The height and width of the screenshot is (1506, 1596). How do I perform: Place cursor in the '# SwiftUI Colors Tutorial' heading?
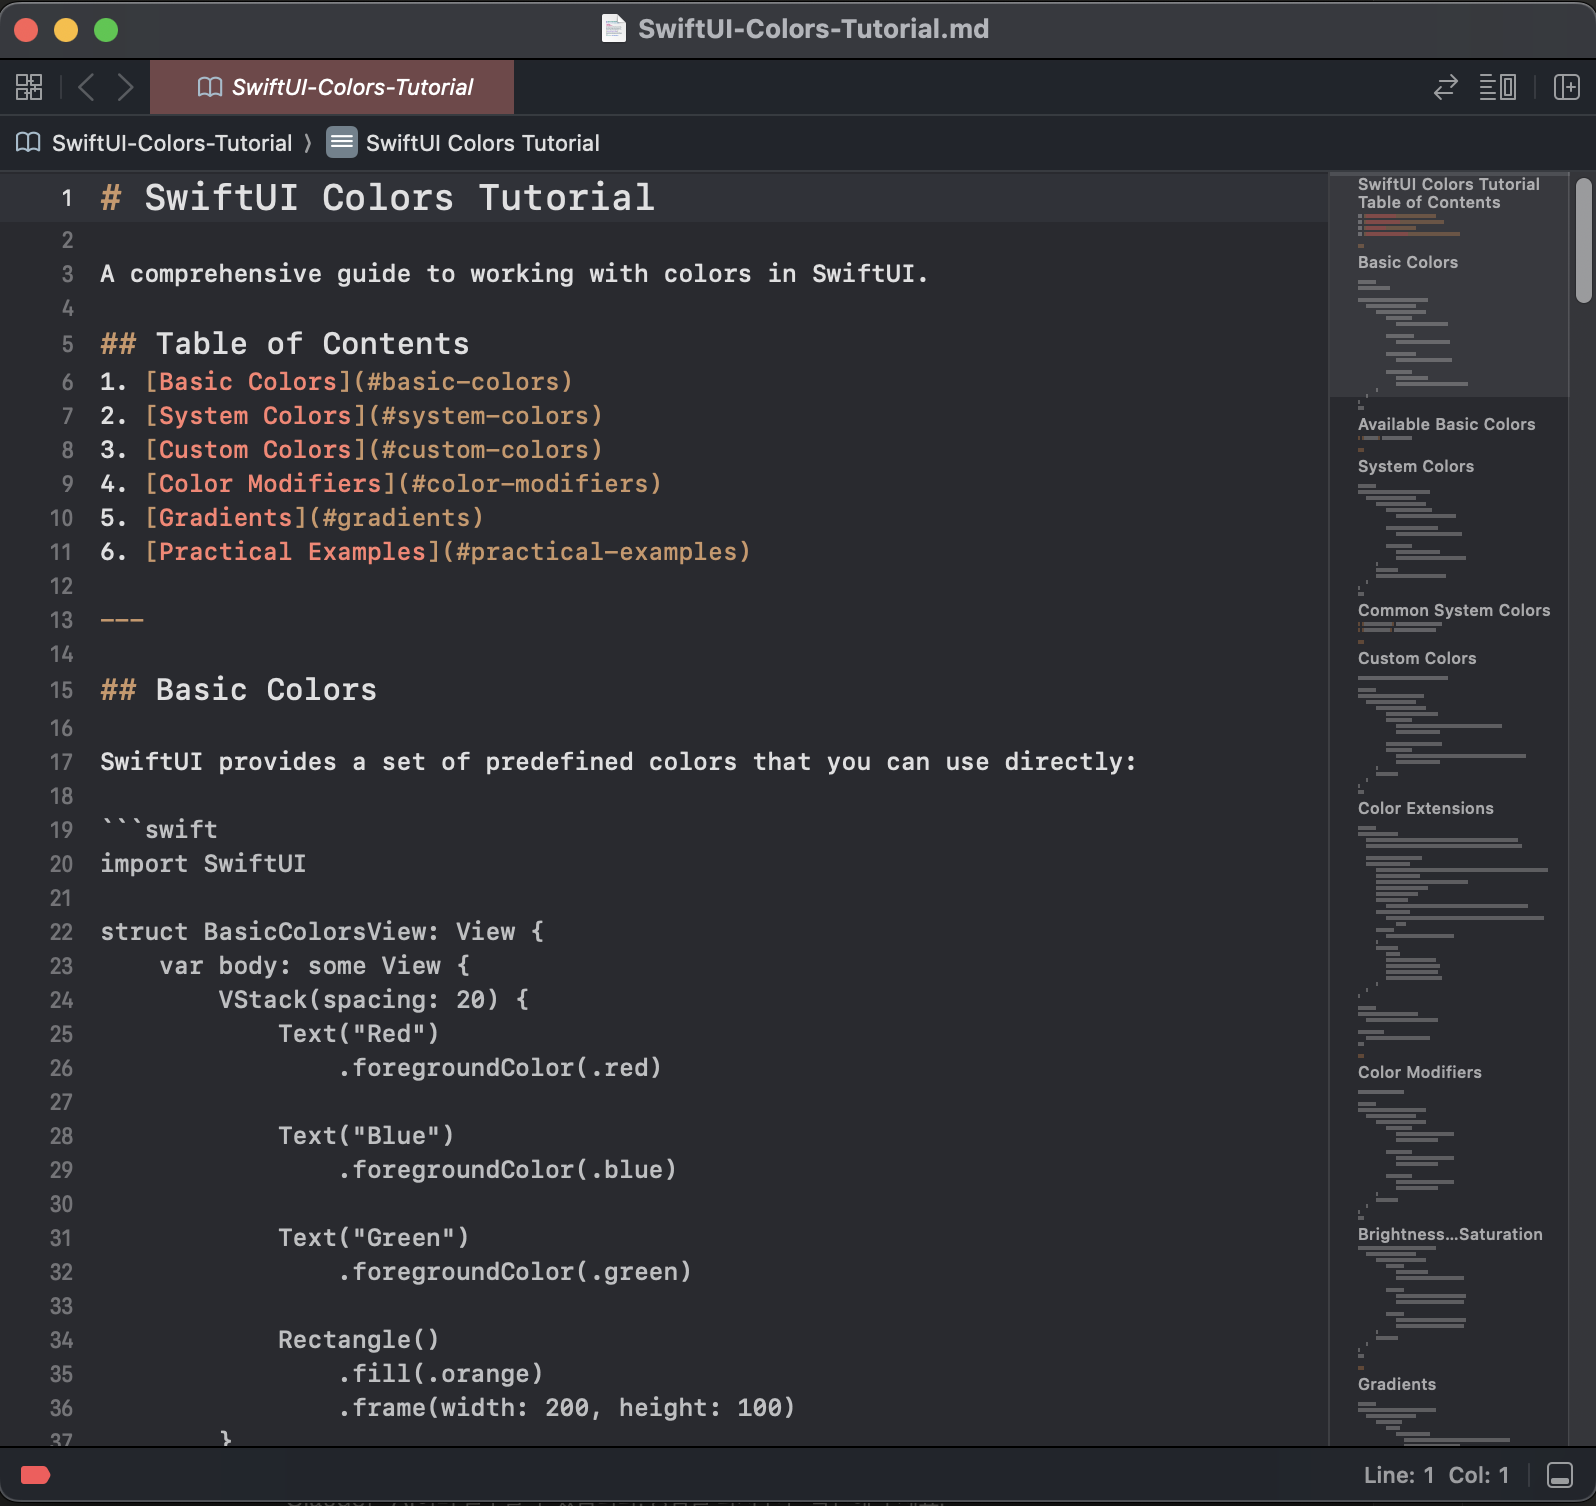click(x=378, y=197)
